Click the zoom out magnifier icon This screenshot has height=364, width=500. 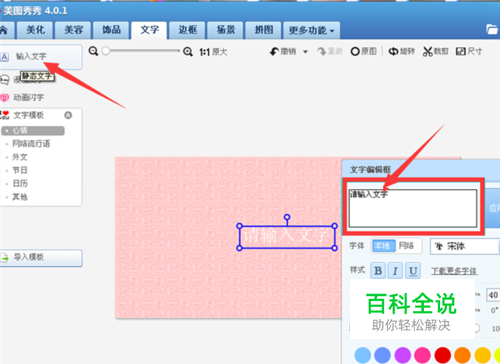(93, 51)
